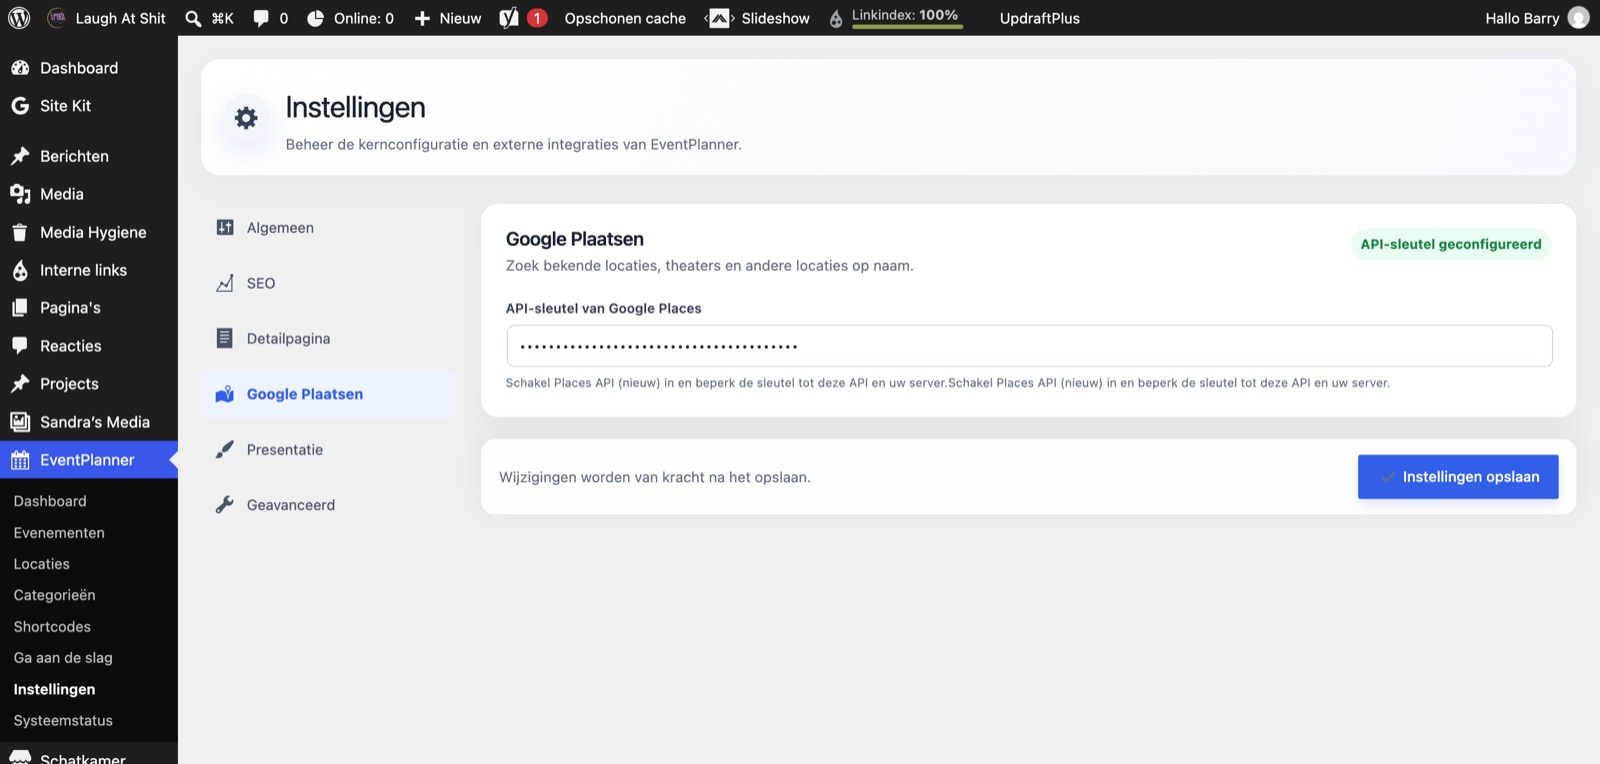1600x764 pixels.
Task: Open Categorieën in EventPlanner submenu
Action: click(x=55, y=595)
